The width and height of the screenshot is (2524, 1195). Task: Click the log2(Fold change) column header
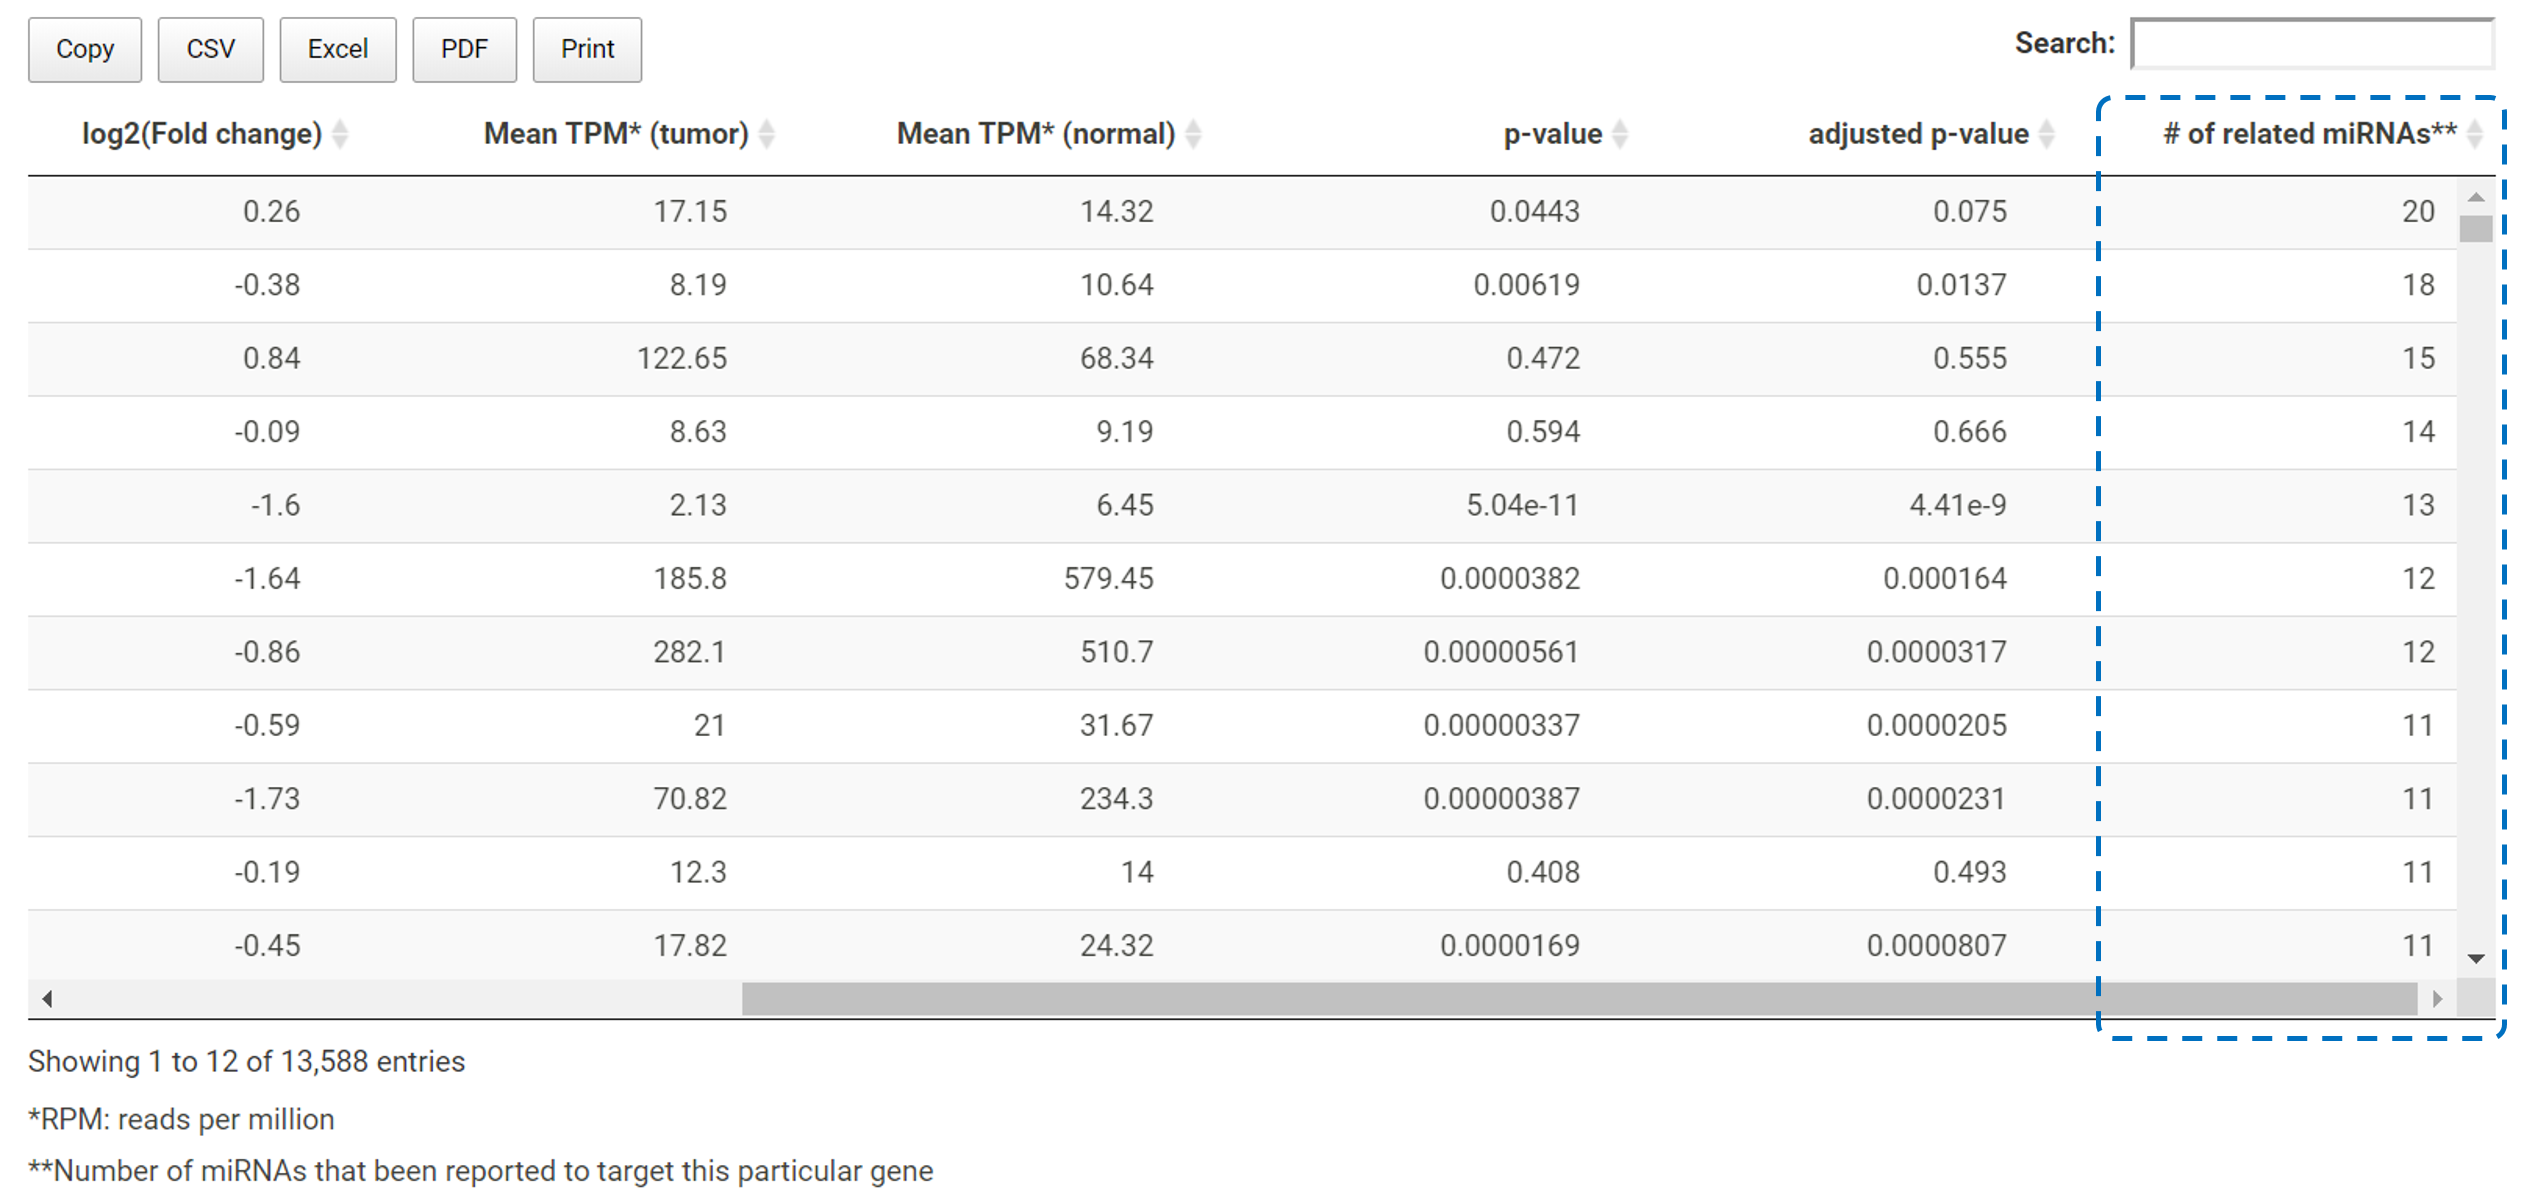202,134
